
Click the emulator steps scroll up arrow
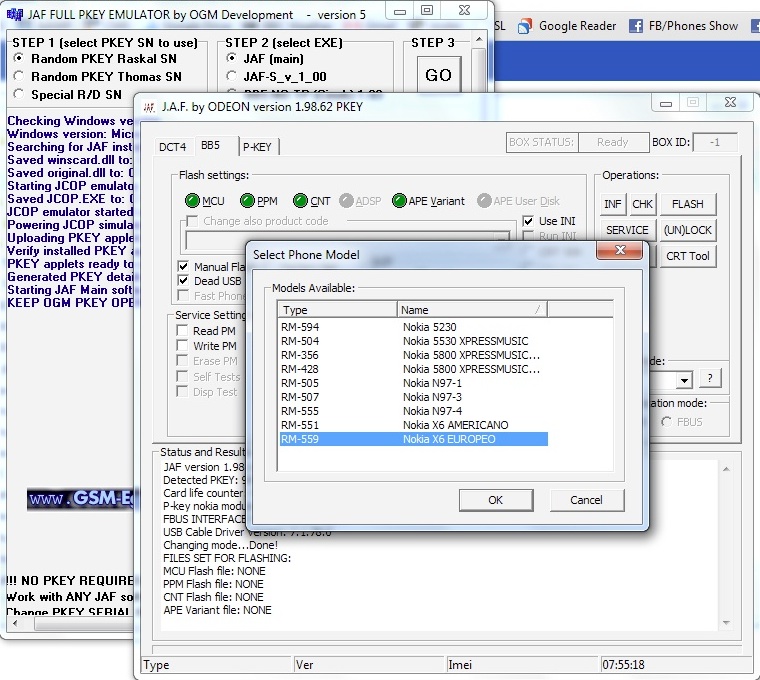[x=479, y=40]
